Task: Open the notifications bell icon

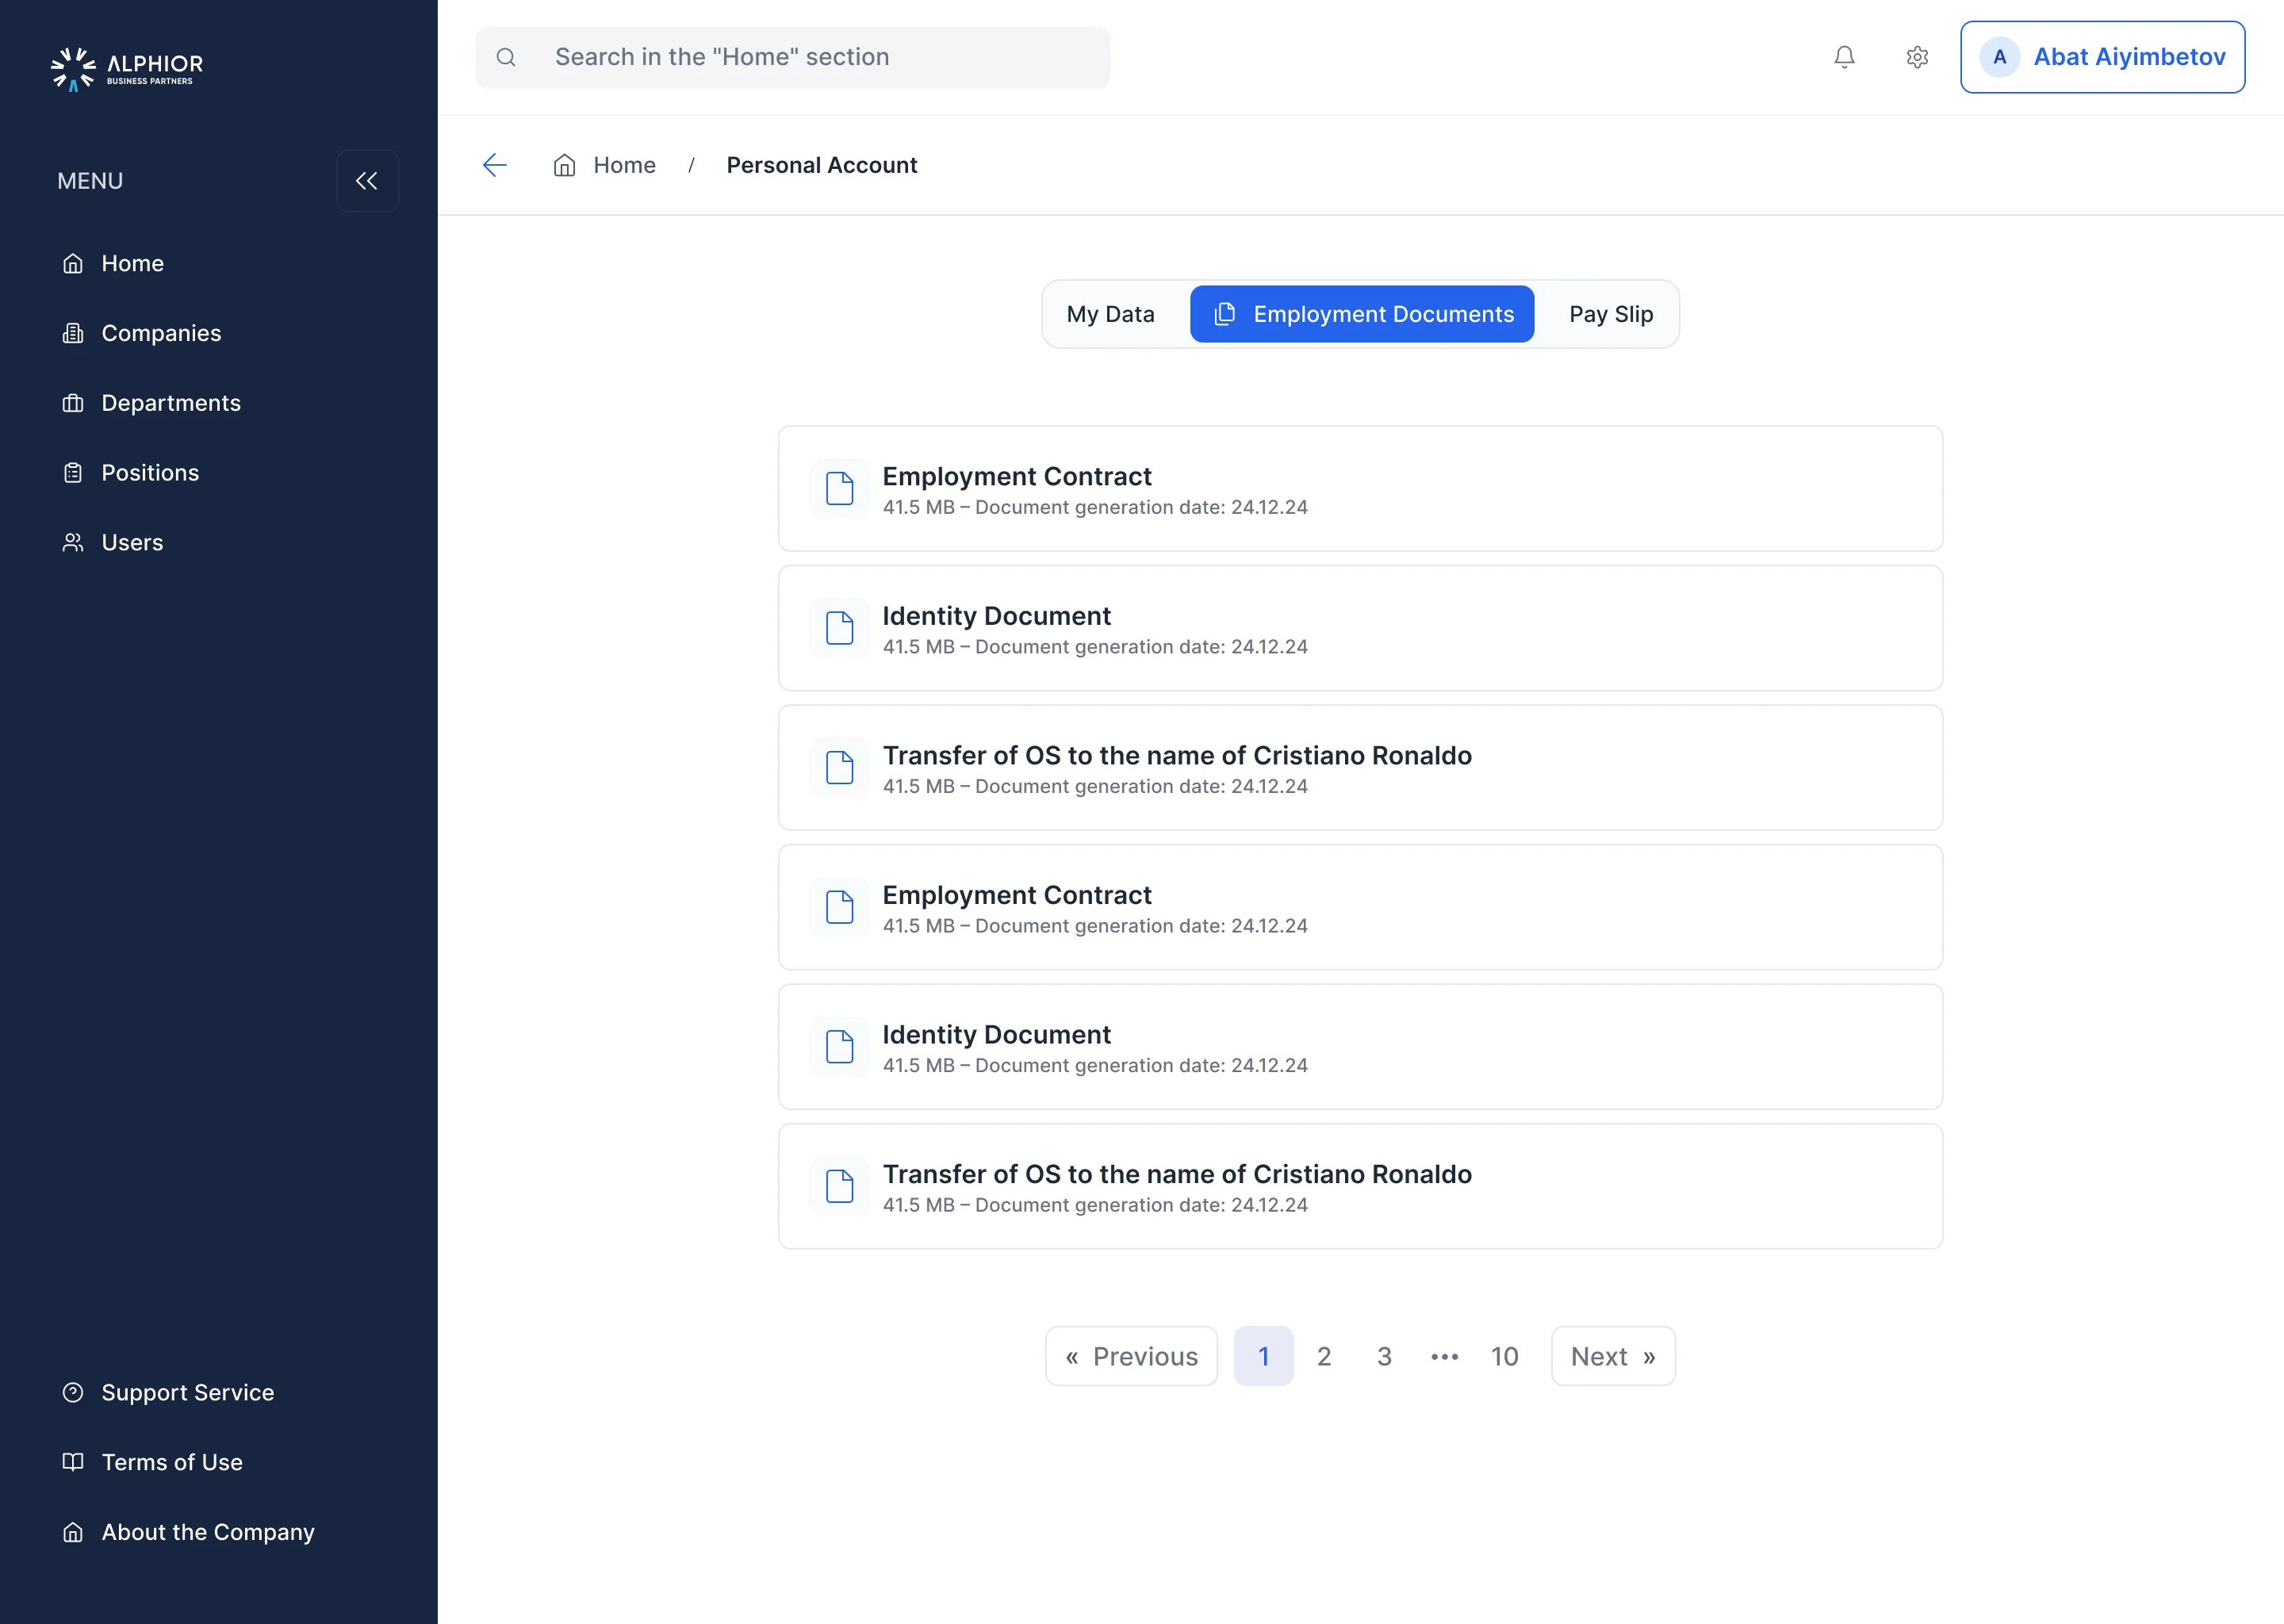Action: pyautogui.click(x=1844, y=57)
